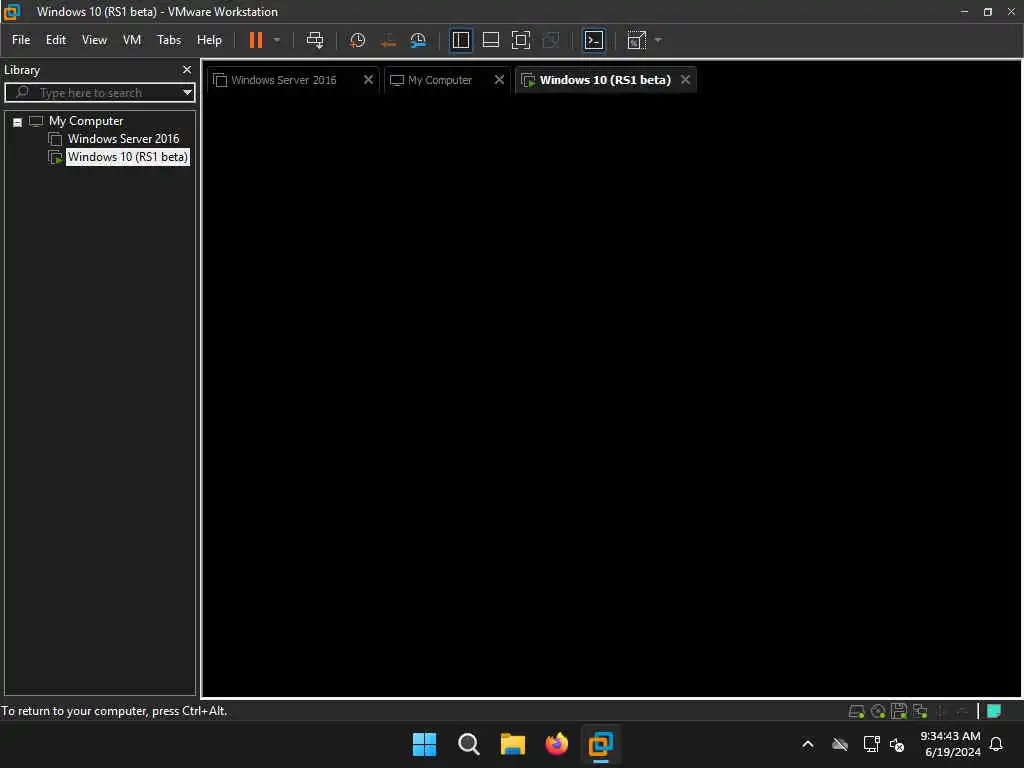
Task: Toggle the thumbnail bar view button
Action: (x=490, y=40)
